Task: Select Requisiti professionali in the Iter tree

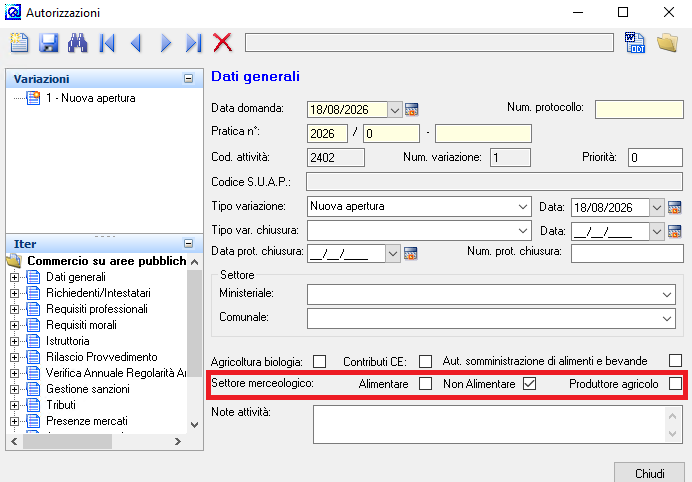Action: click(97, 309)
